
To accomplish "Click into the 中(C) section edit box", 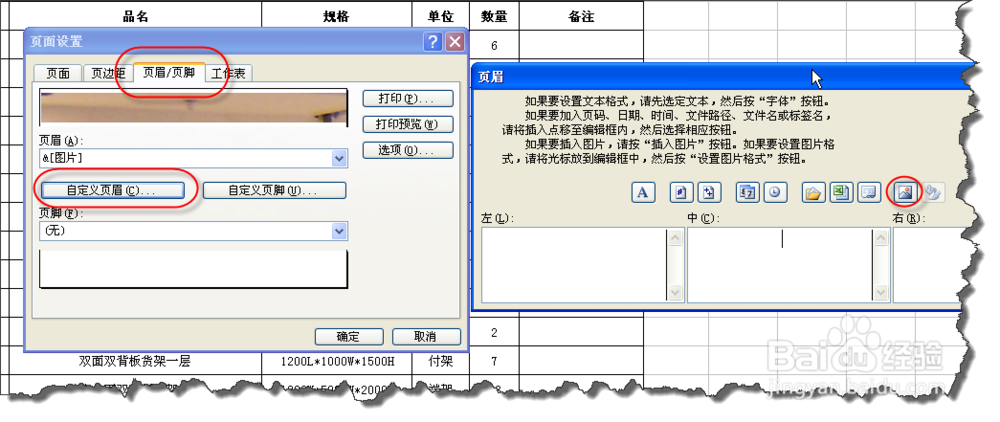I will coord(779,265).
